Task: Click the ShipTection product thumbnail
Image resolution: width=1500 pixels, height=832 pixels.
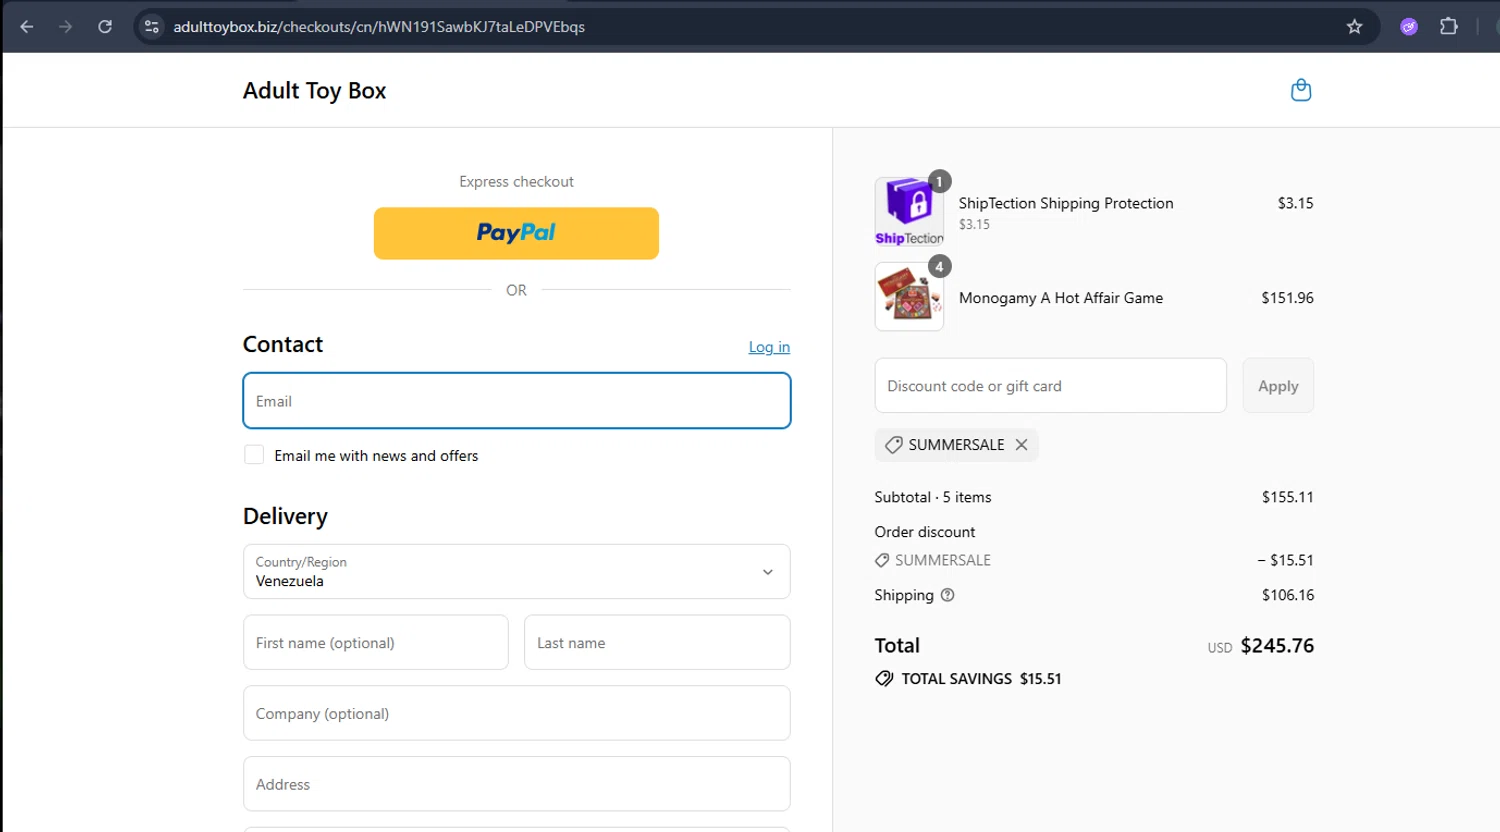Action: click(x=909, y=211)
